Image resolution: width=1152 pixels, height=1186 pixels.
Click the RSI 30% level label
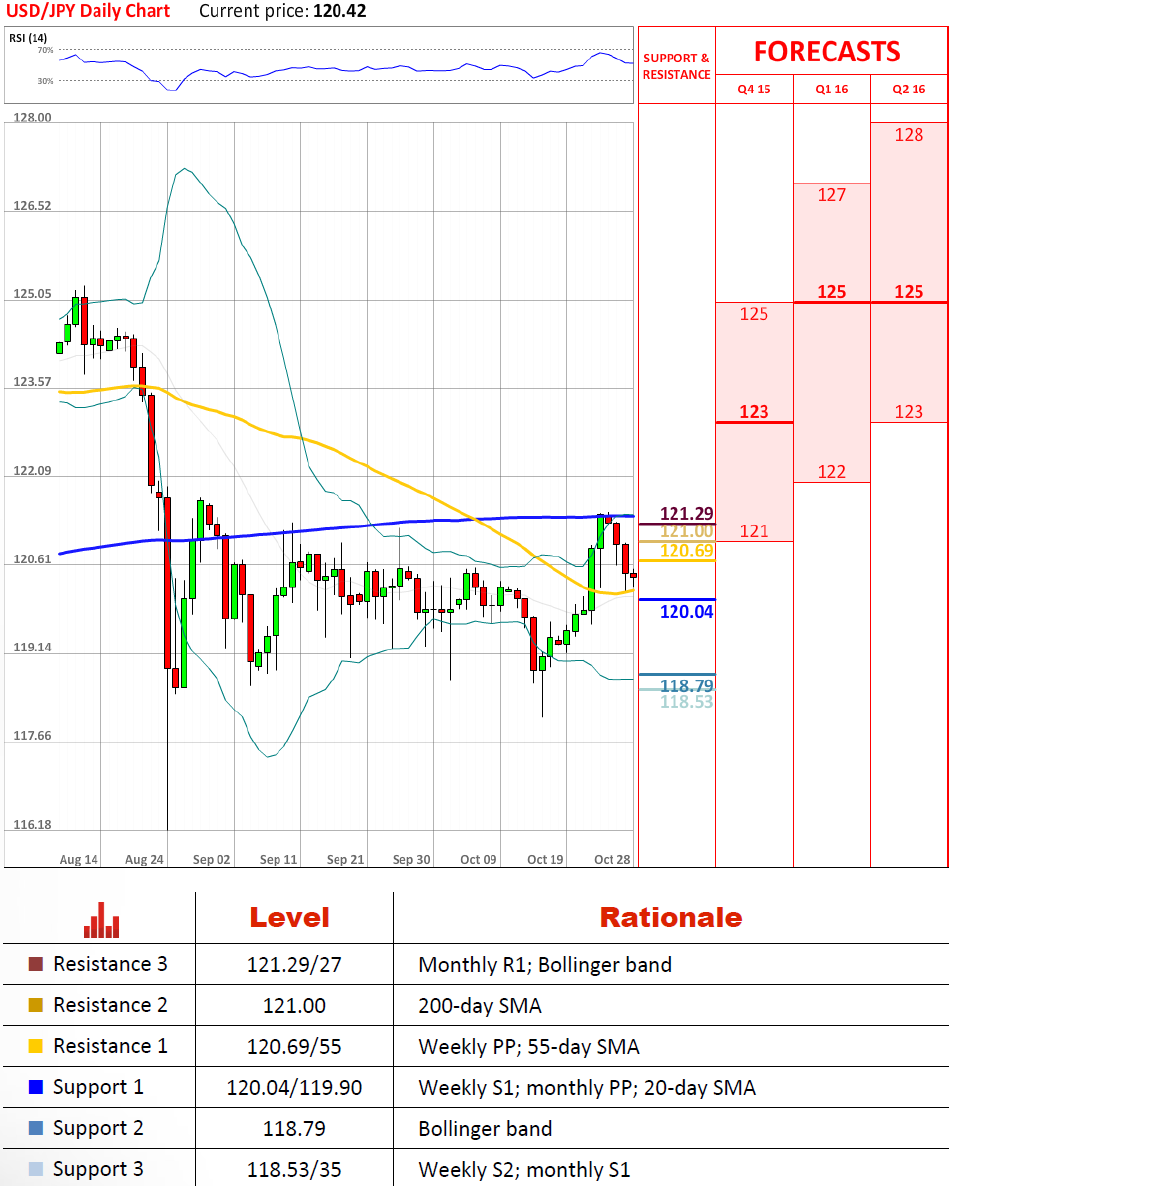[45, 81]
